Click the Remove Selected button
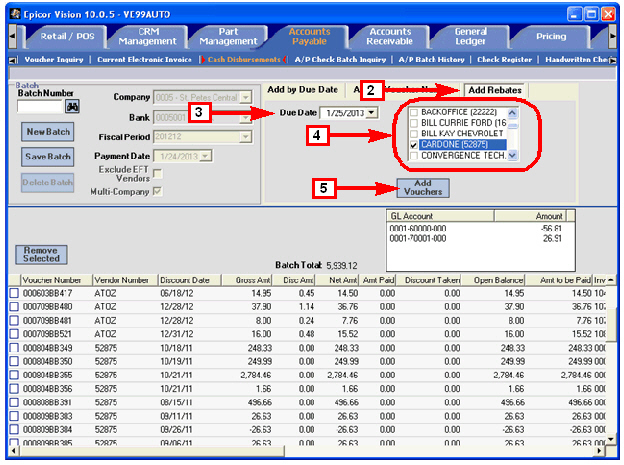The width and height of the screenshot is (624, 465). [x=41, y=254]
